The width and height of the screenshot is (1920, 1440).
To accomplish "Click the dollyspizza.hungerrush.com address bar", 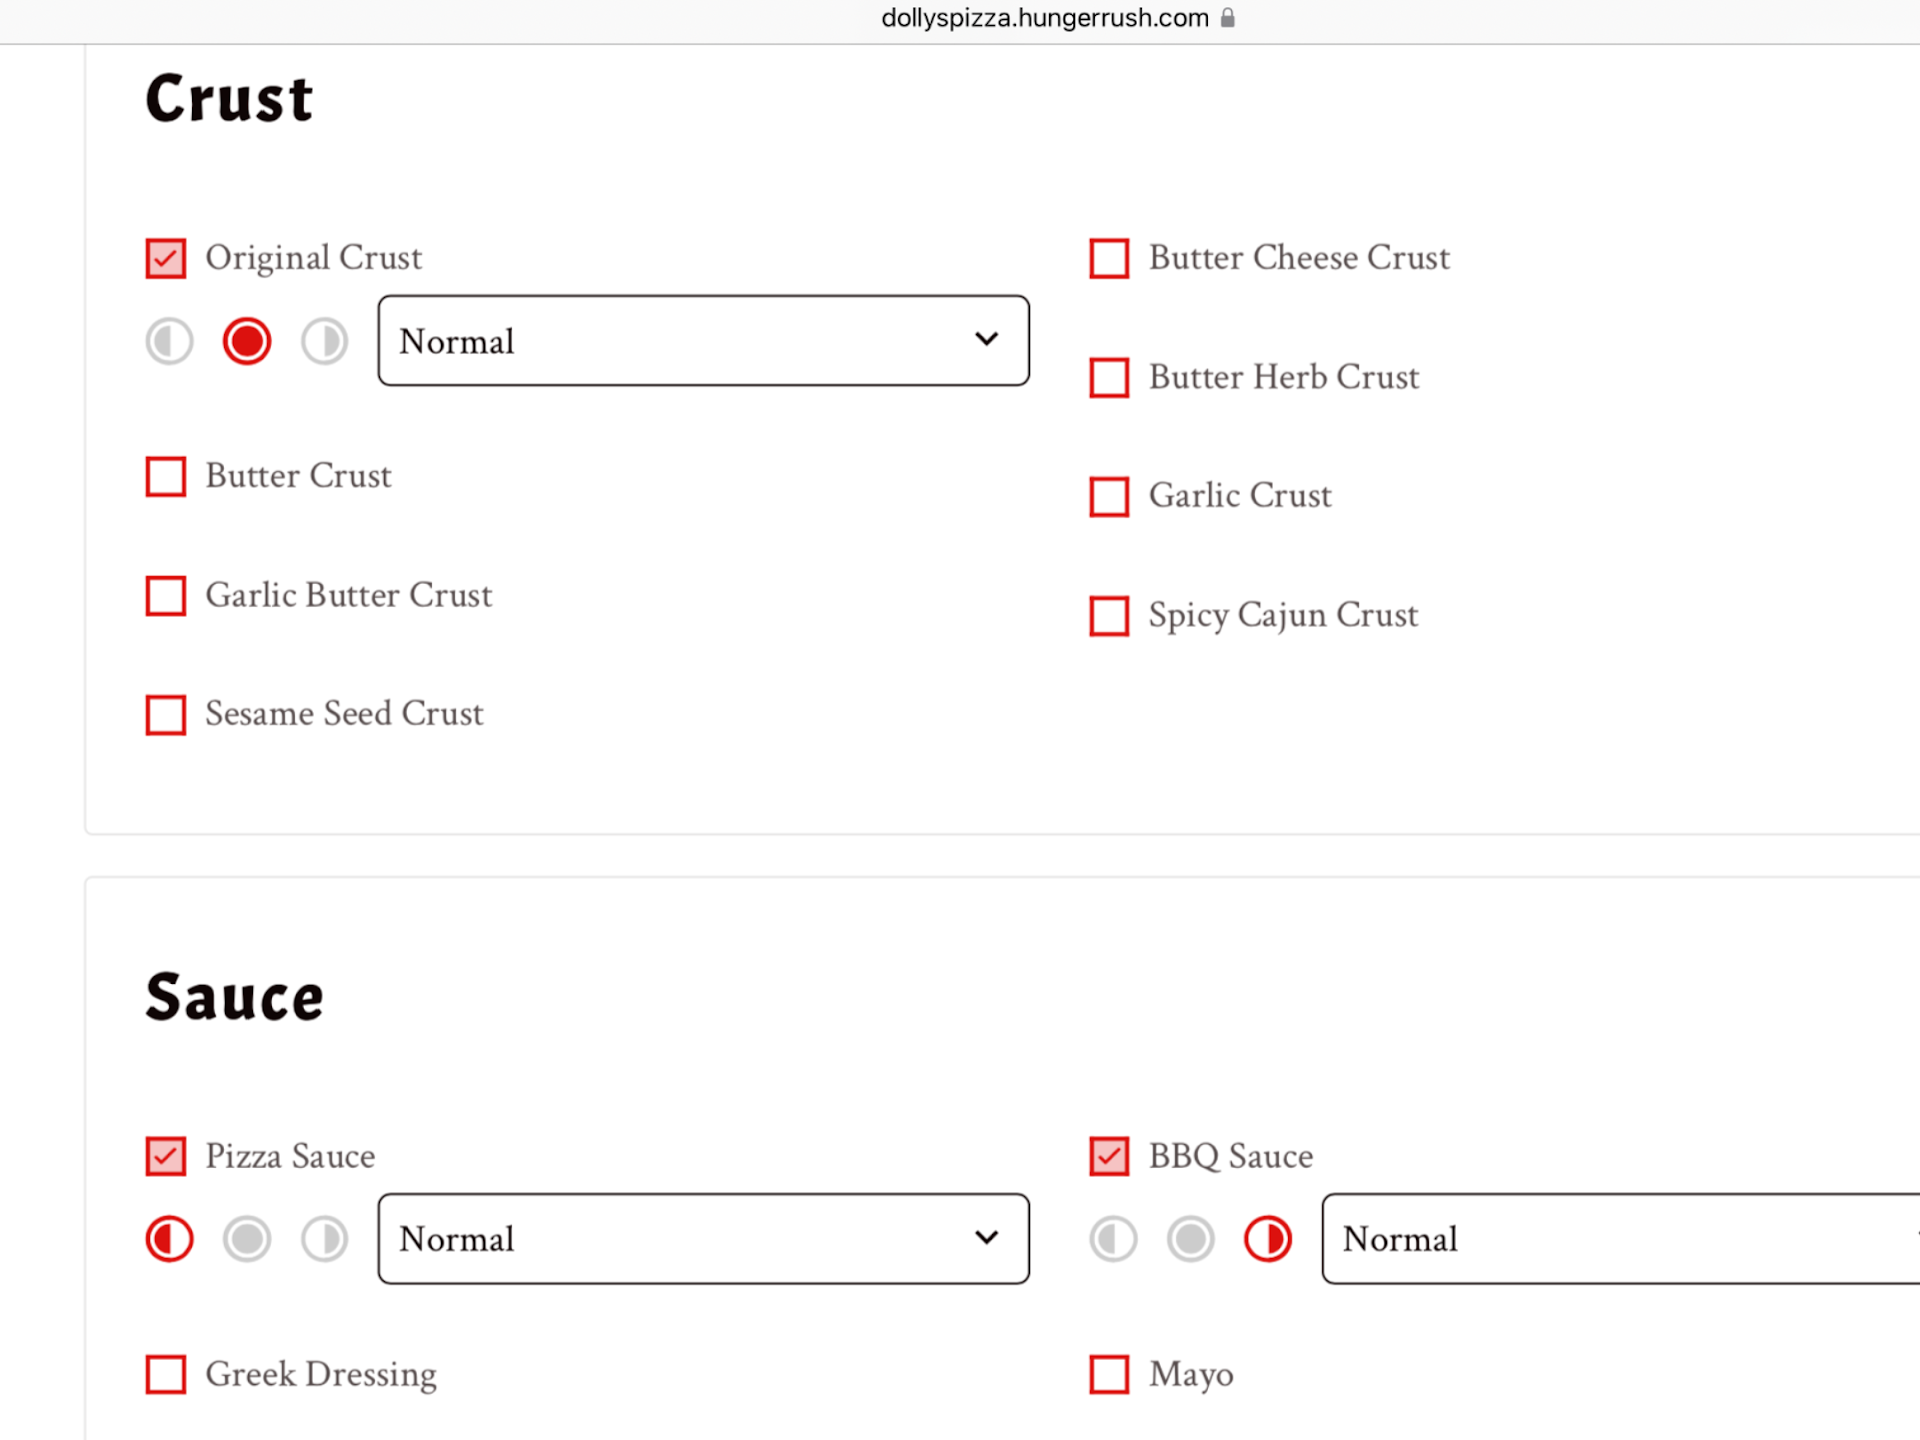I will 1045,18.
